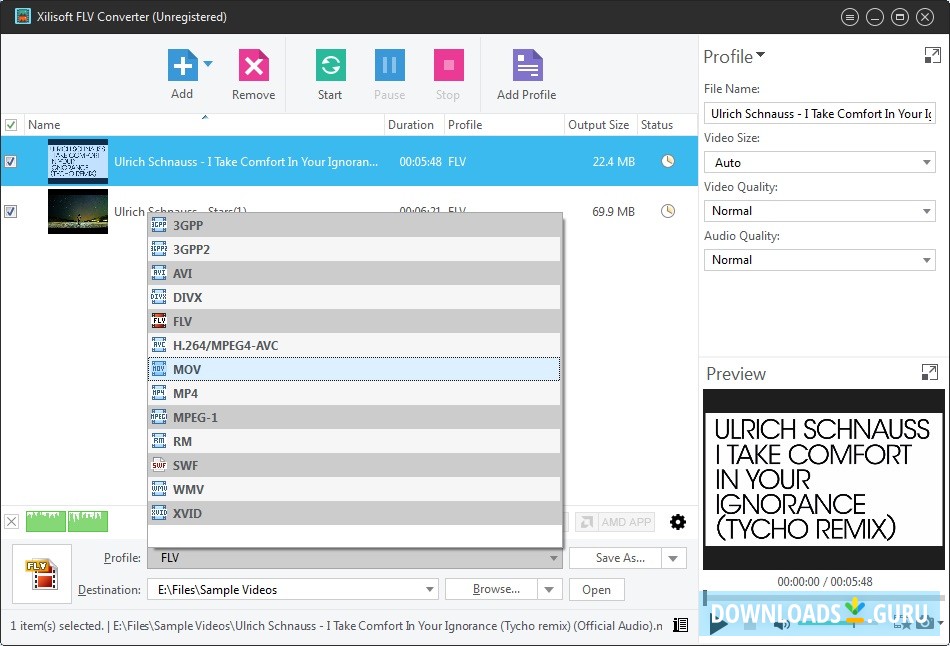Open the Destination folder dropdown

tap(428, 589)
